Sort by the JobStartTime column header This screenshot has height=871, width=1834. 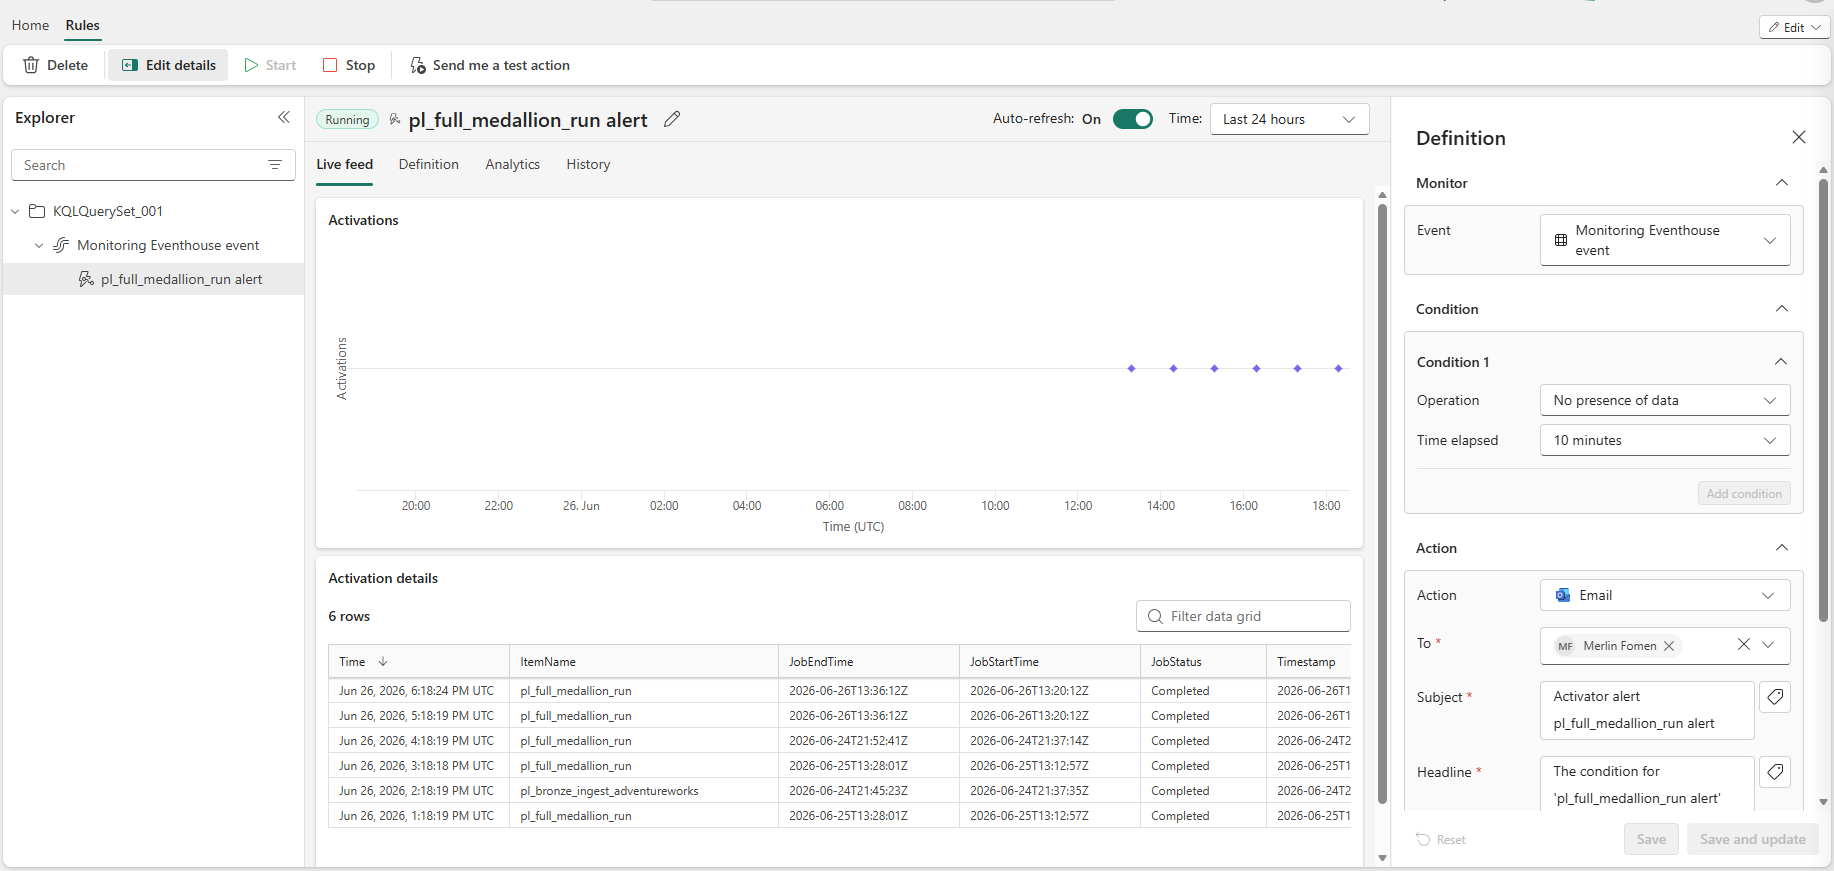1049,662
